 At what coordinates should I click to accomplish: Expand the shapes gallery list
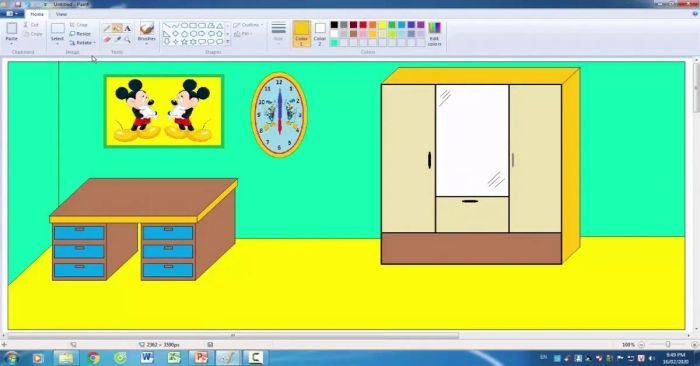(x=228, y=42)
